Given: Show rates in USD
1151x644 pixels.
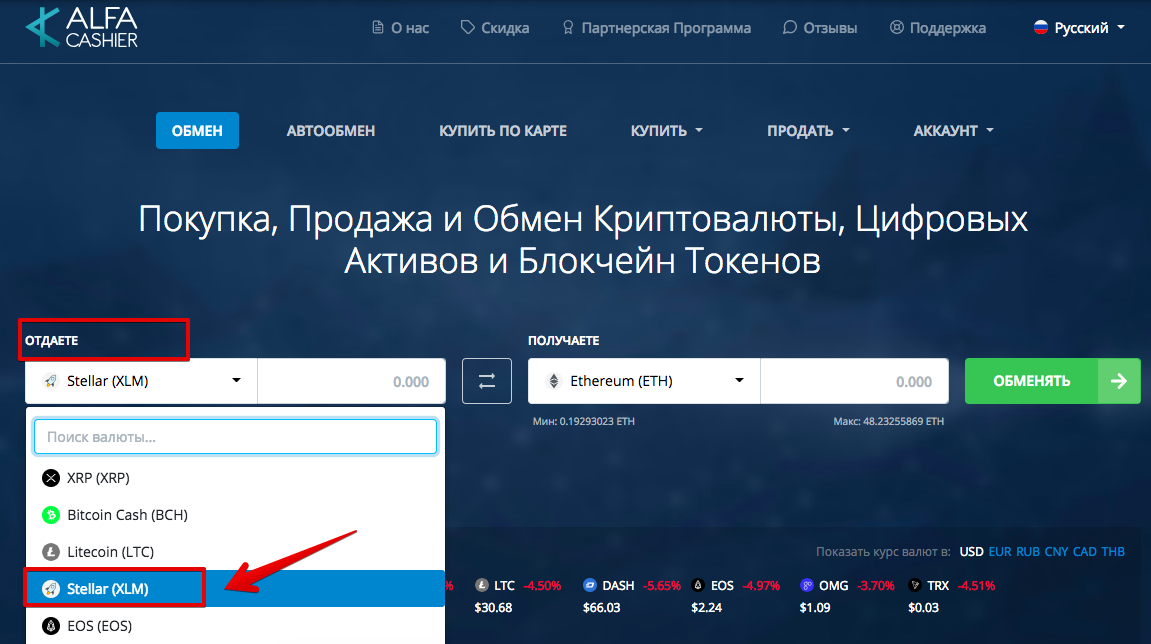Looking at the screenshot, I should tap(971, 551).
